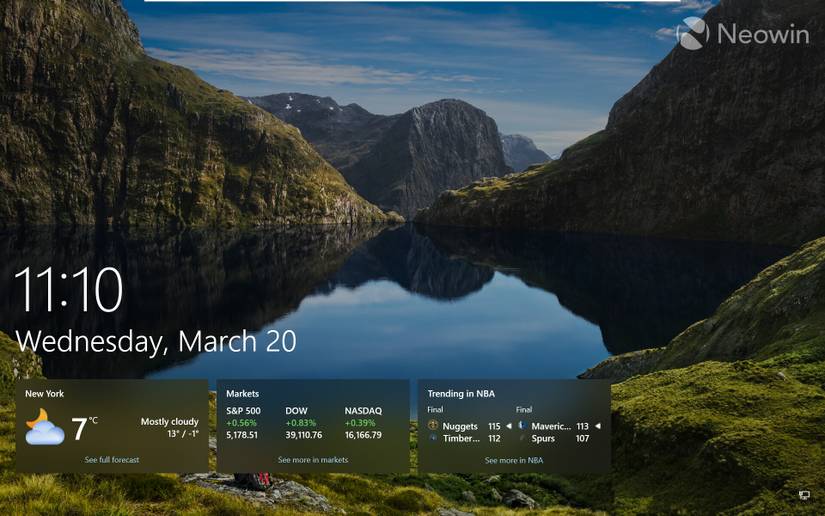Viewport: 825px width, 516px height.
Task: Click the New York weather card title
Action: [x=44, y=393]
